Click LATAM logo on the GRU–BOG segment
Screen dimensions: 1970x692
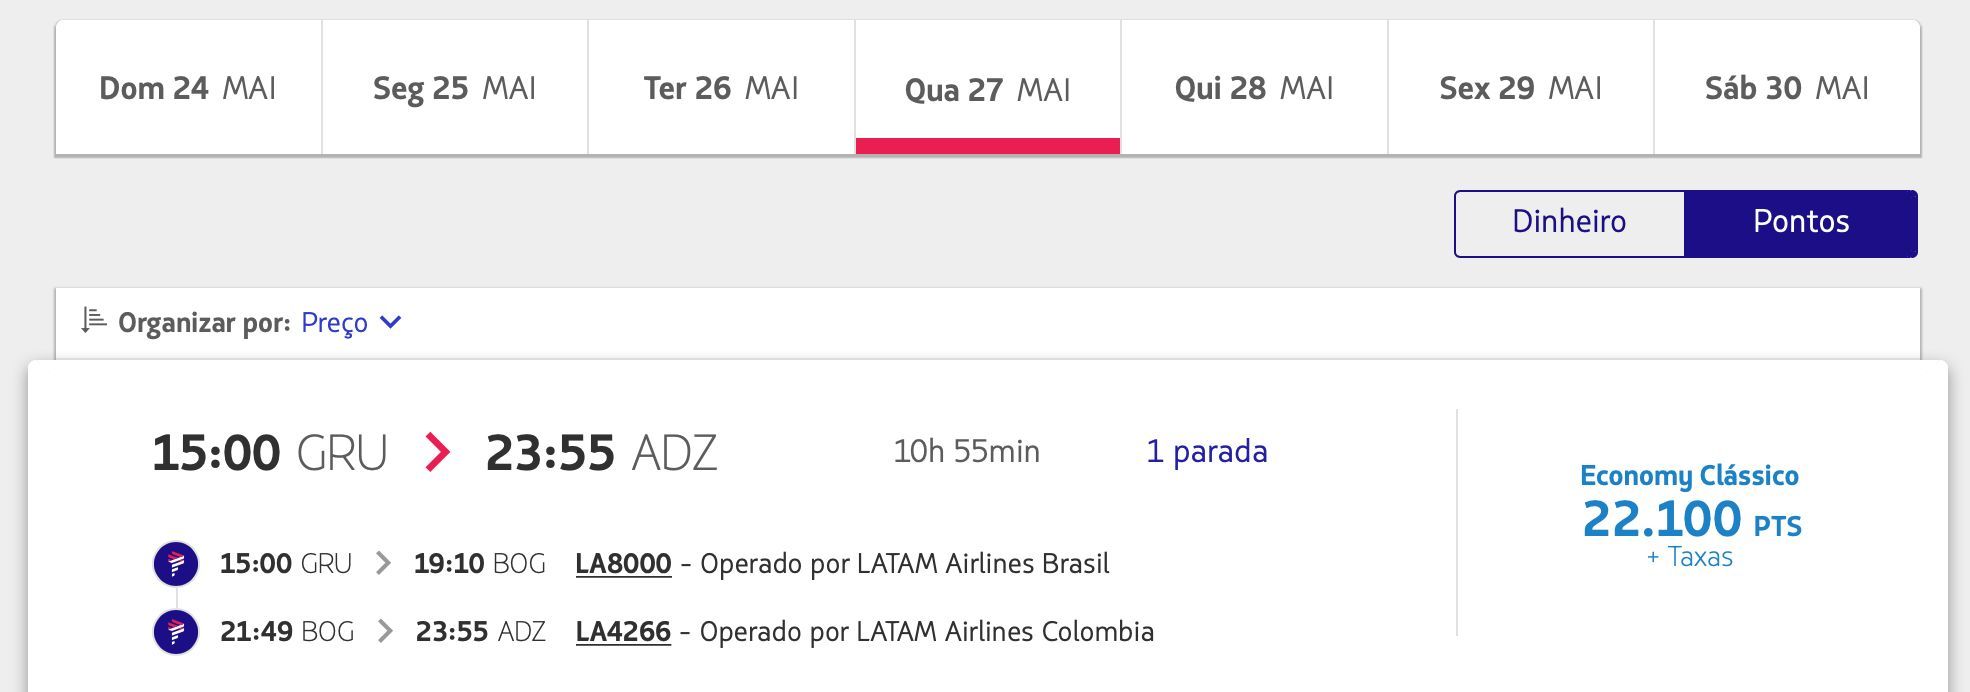tap(176, 564)
